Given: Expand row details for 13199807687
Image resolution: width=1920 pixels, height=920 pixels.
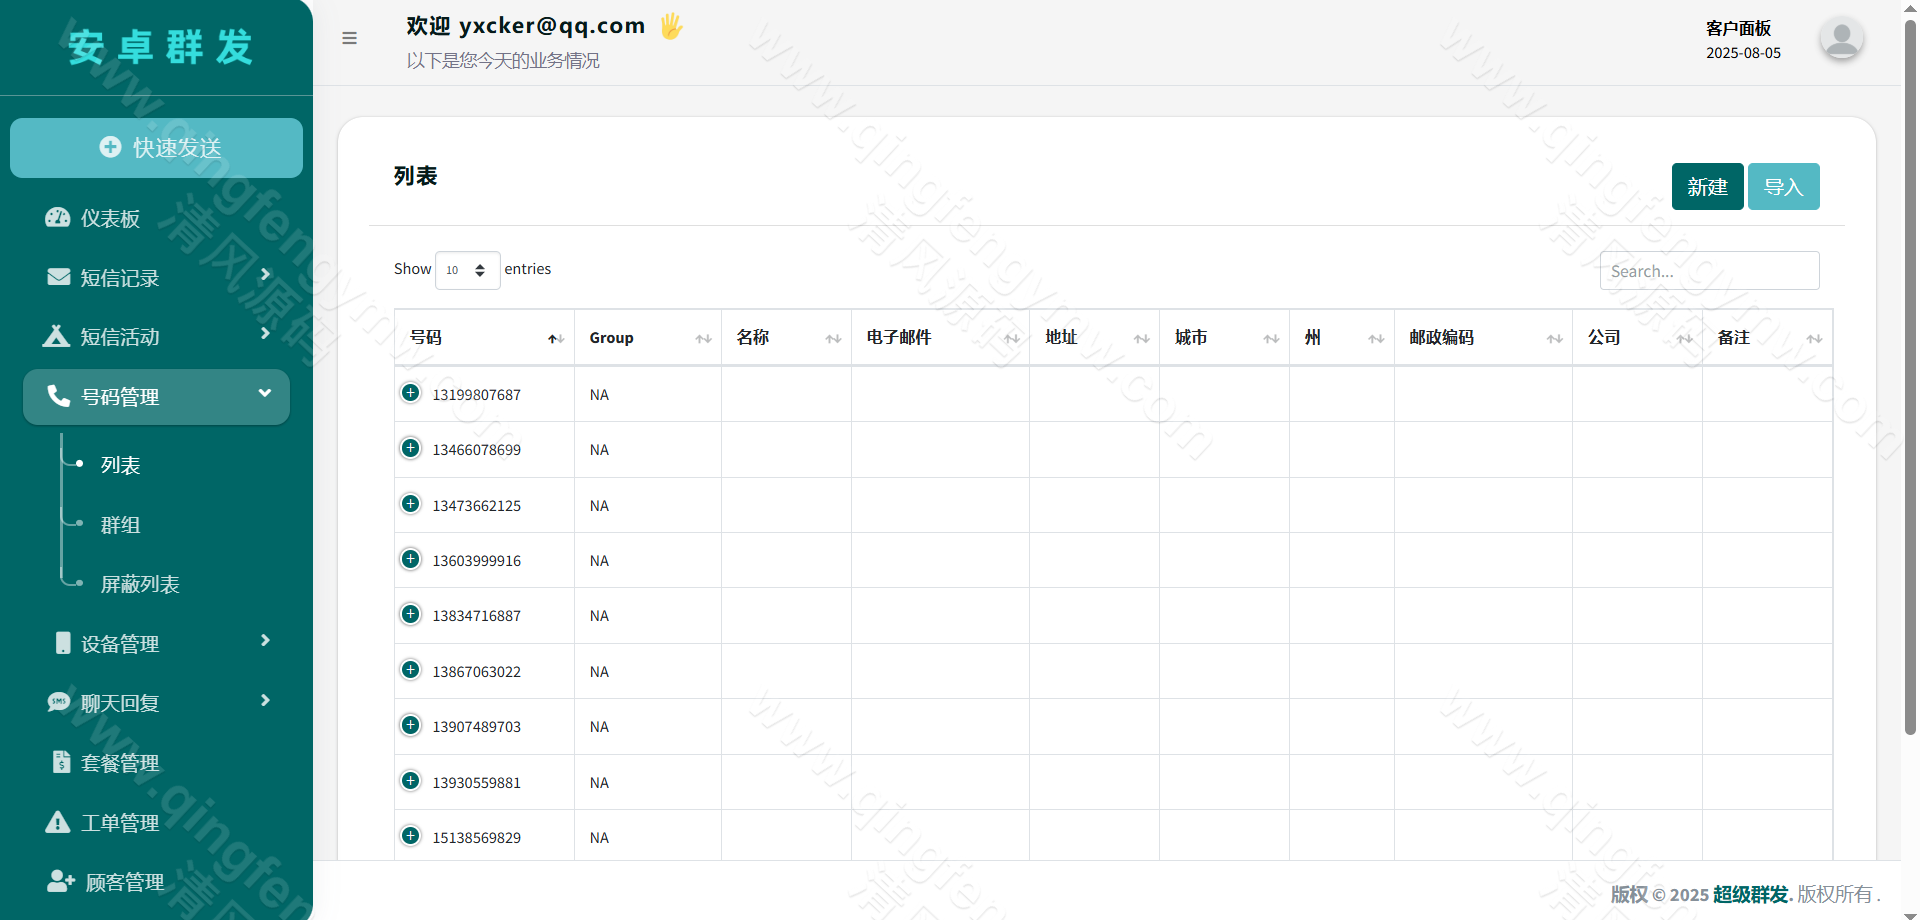Looking at the screenshot, I should [x=410, y=393].
